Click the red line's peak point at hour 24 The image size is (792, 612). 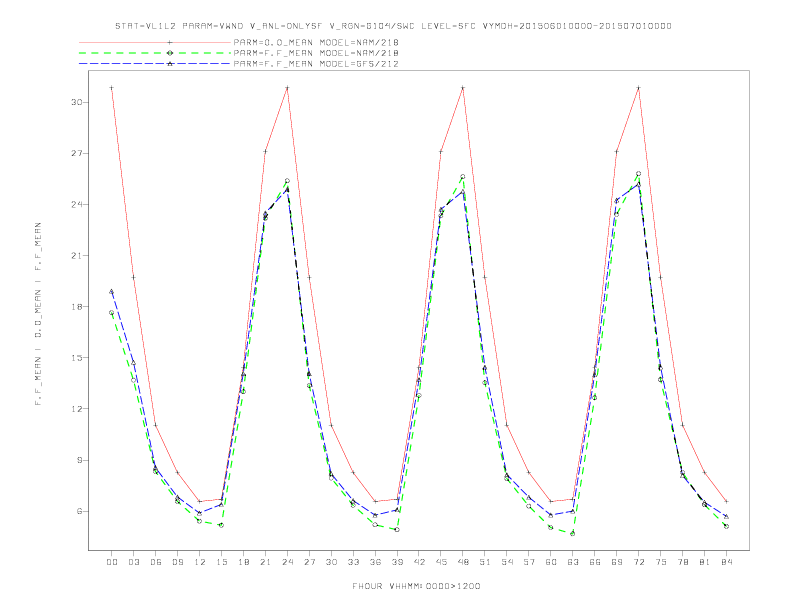287,88
